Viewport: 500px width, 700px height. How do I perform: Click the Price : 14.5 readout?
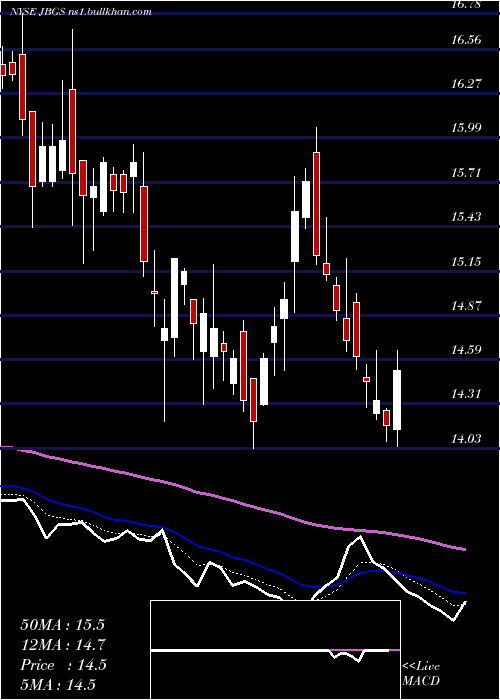63,665
